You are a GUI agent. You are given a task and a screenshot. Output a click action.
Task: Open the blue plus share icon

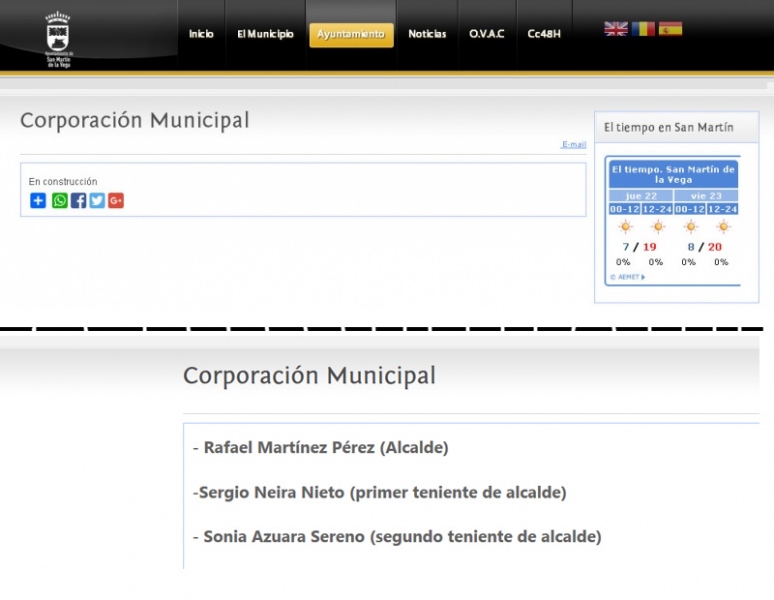click(x=38, y=201)
